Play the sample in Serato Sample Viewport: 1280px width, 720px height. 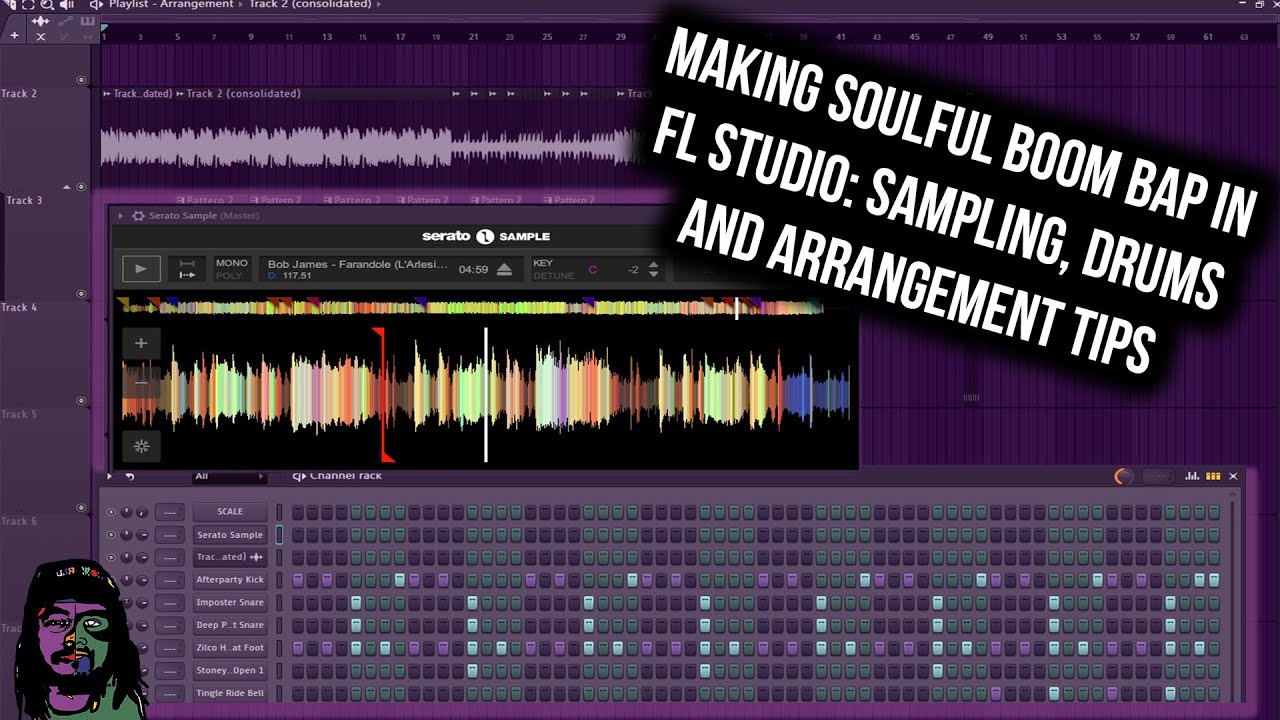pyautogui.click(x=141, y=268)
